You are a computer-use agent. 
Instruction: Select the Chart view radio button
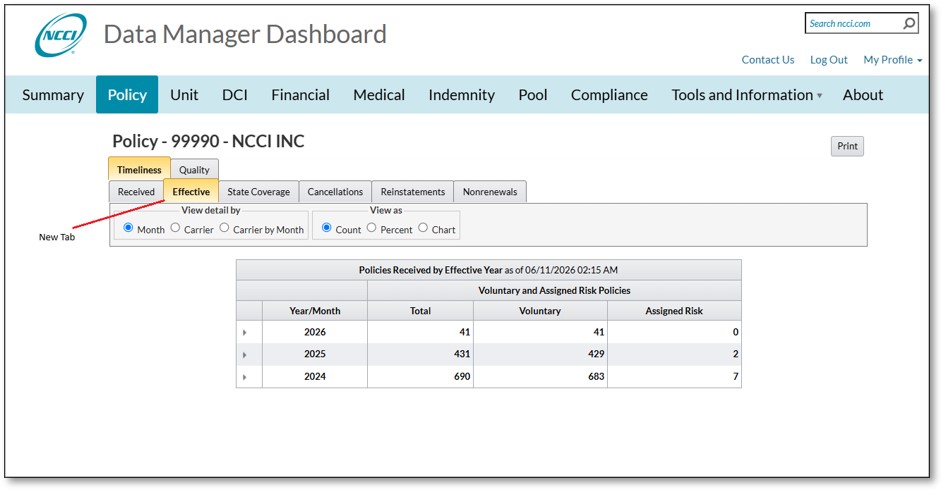[423, 228]
